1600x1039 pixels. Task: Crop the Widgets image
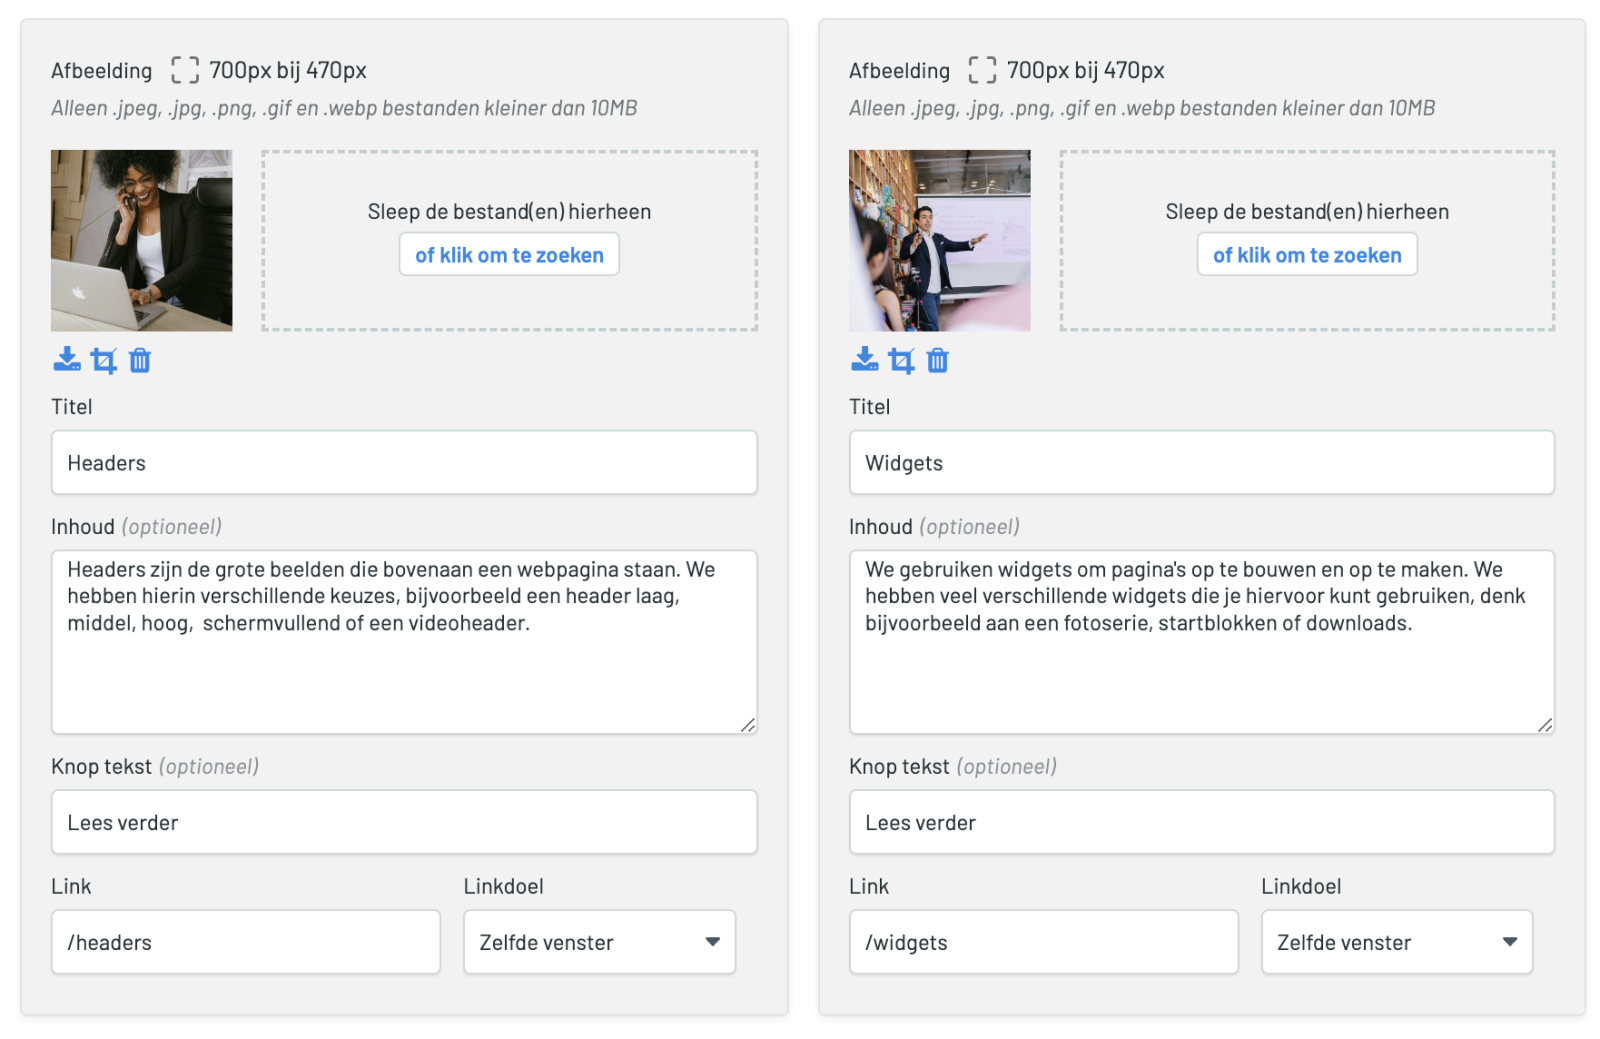click(902, 360)
